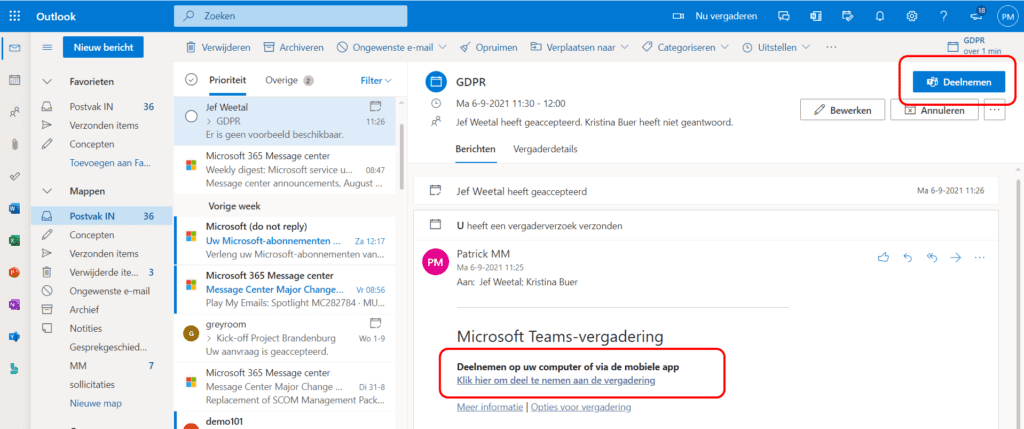1024x429 pixels.
Task: Open the MM folder
Action: click(x=101, y=366)
